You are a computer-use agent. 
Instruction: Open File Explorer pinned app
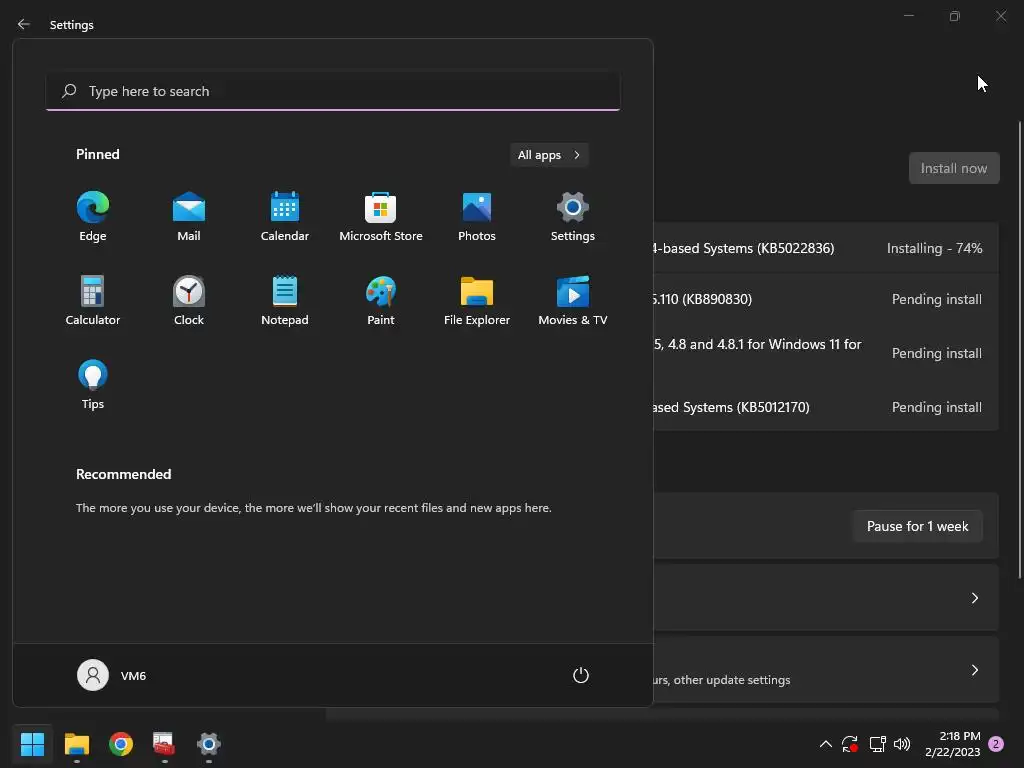477,300
